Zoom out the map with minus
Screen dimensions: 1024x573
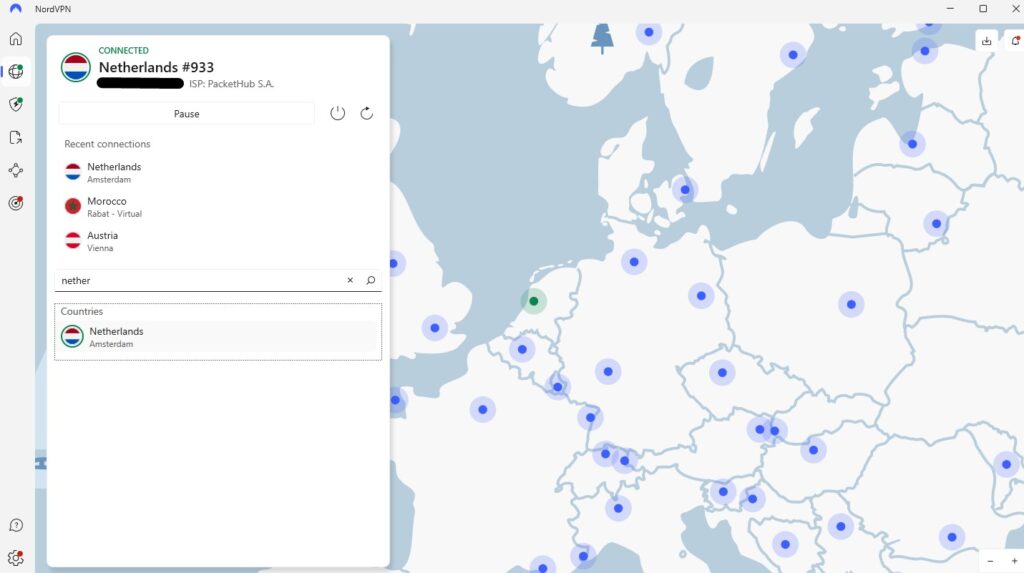tap(991, 561)
